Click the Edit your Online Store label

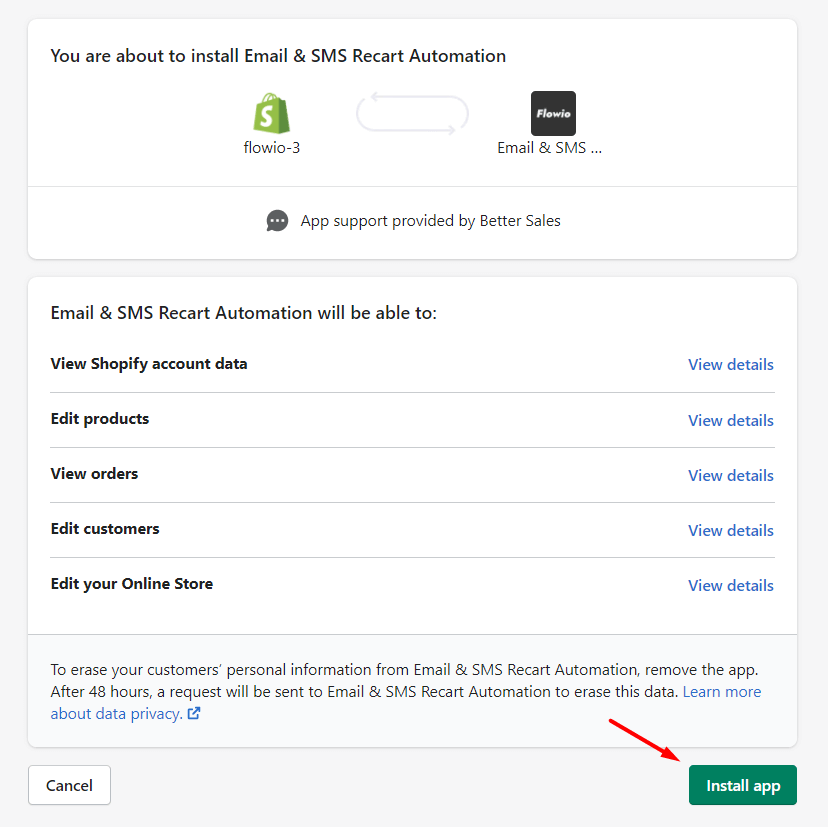(x=132, y=584)
